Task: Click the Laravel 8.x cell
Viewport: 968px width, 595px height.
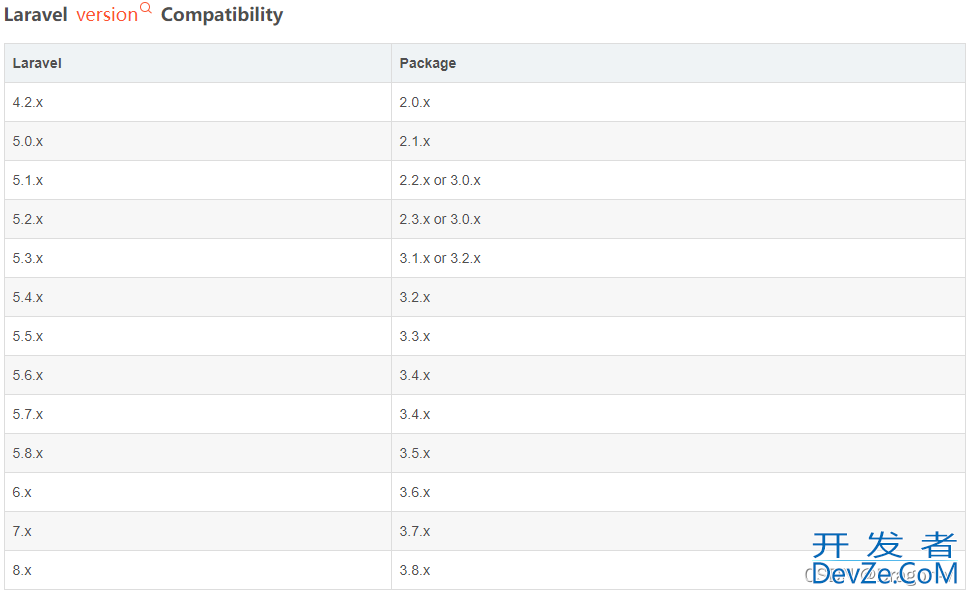Action: [x=22, y=570]
